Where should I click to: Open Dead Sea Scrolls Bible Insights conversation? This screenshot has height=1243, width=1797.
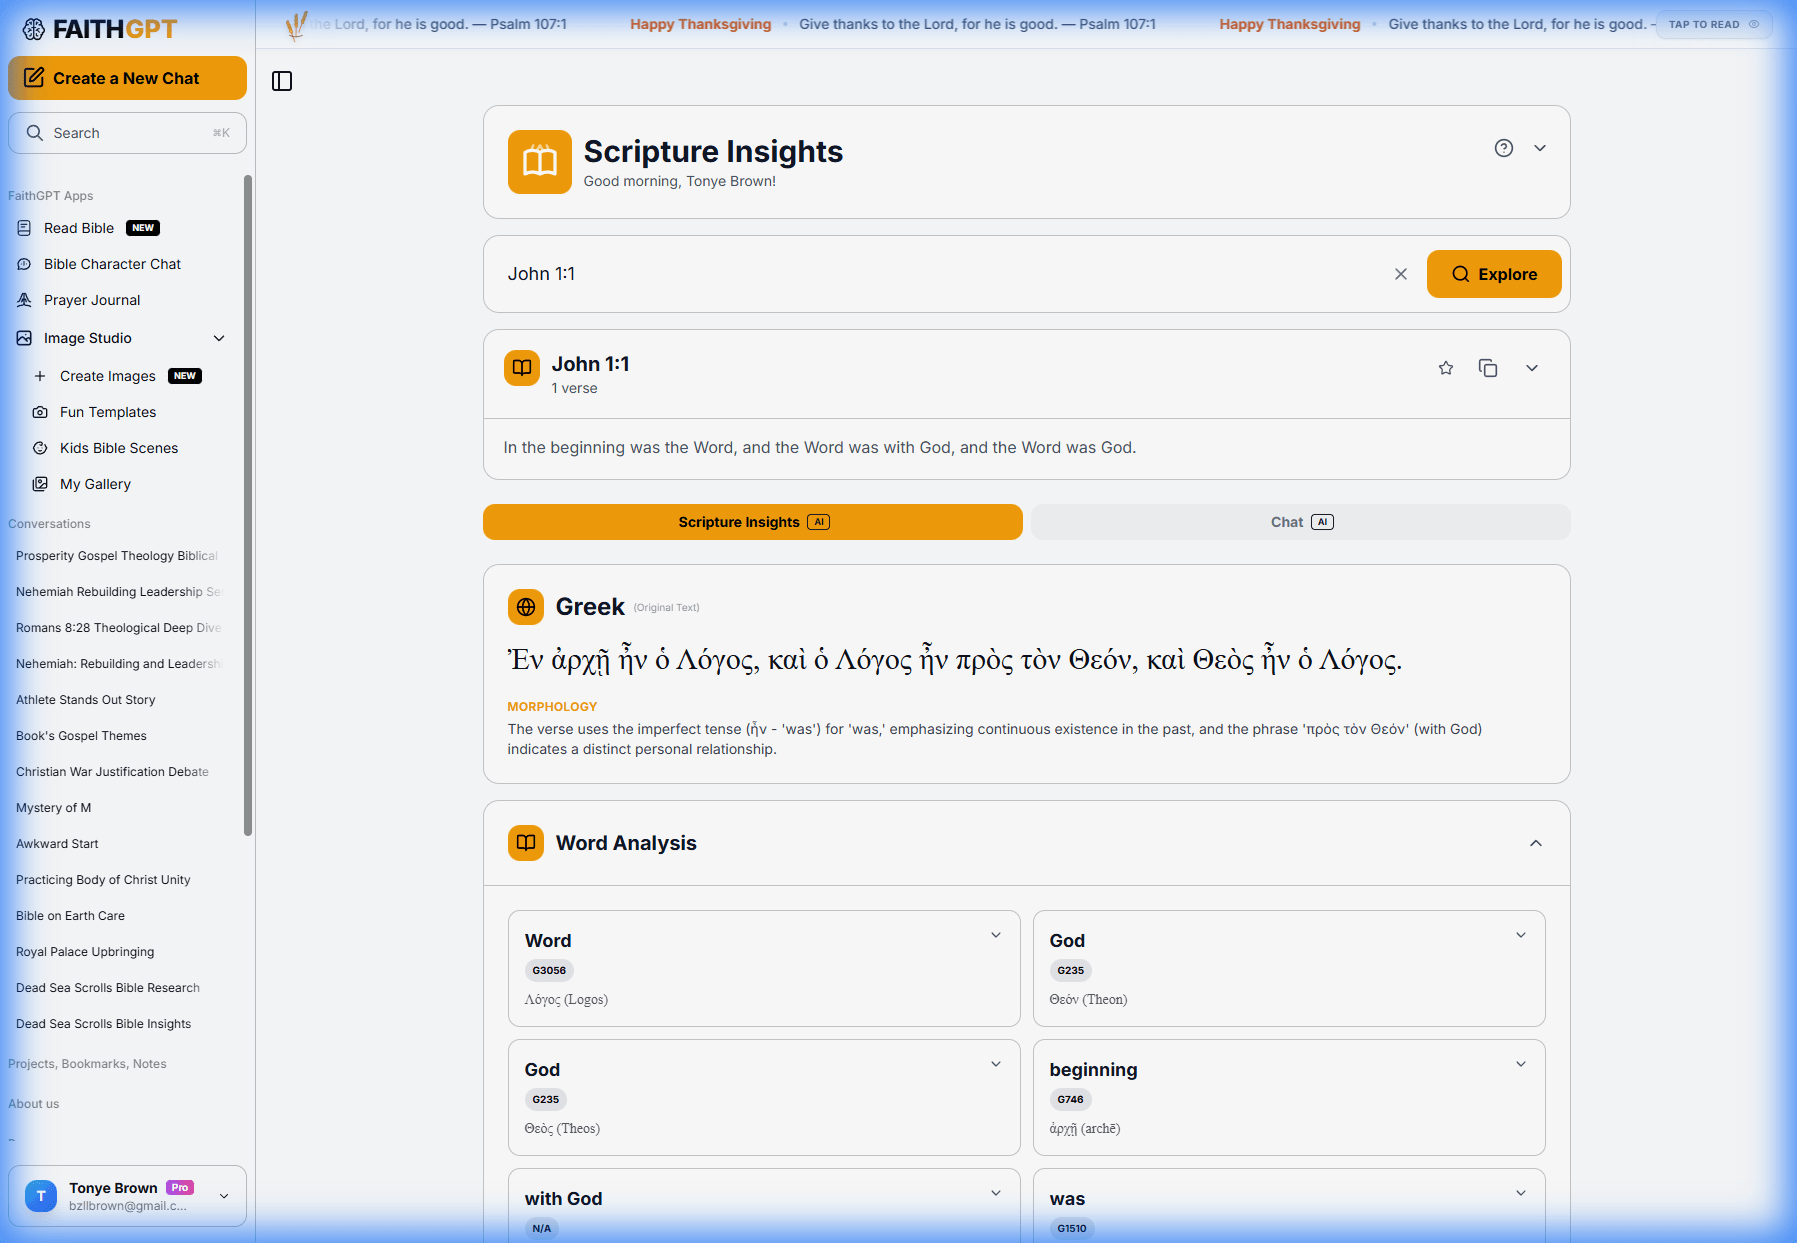pos(104,1024)
